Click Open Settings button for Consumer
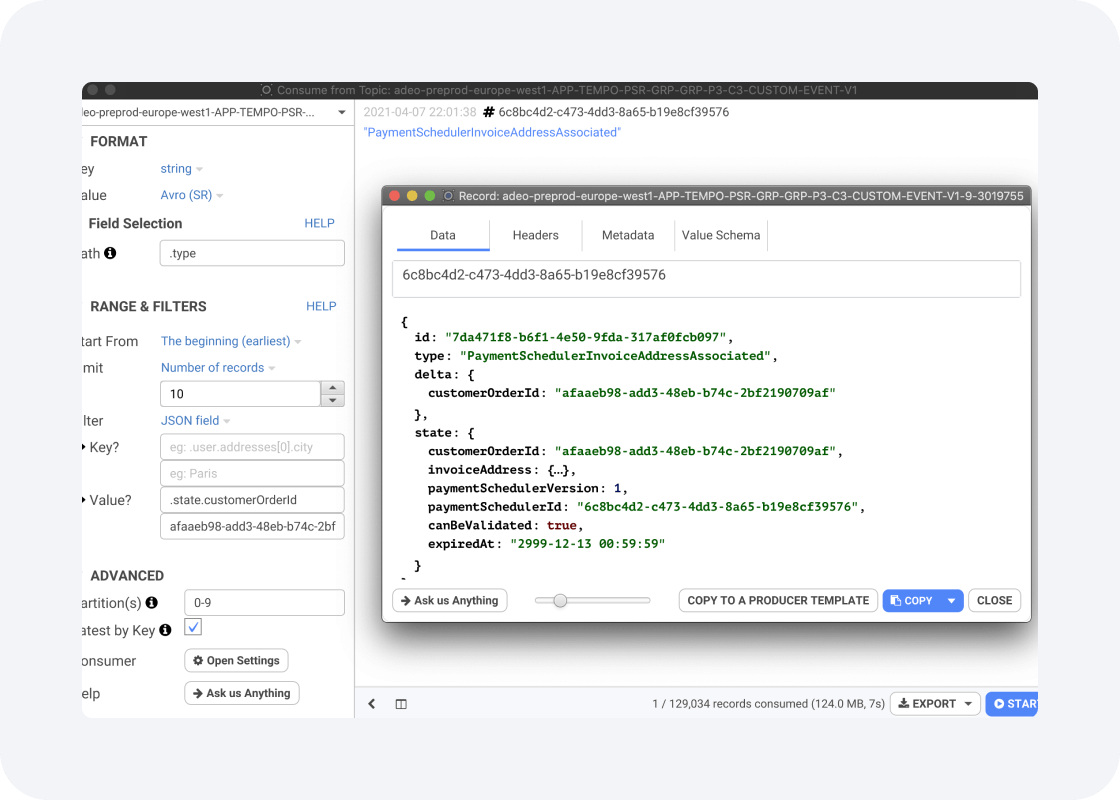This screenshot has width=1120, height=800. tap(236, 661)
